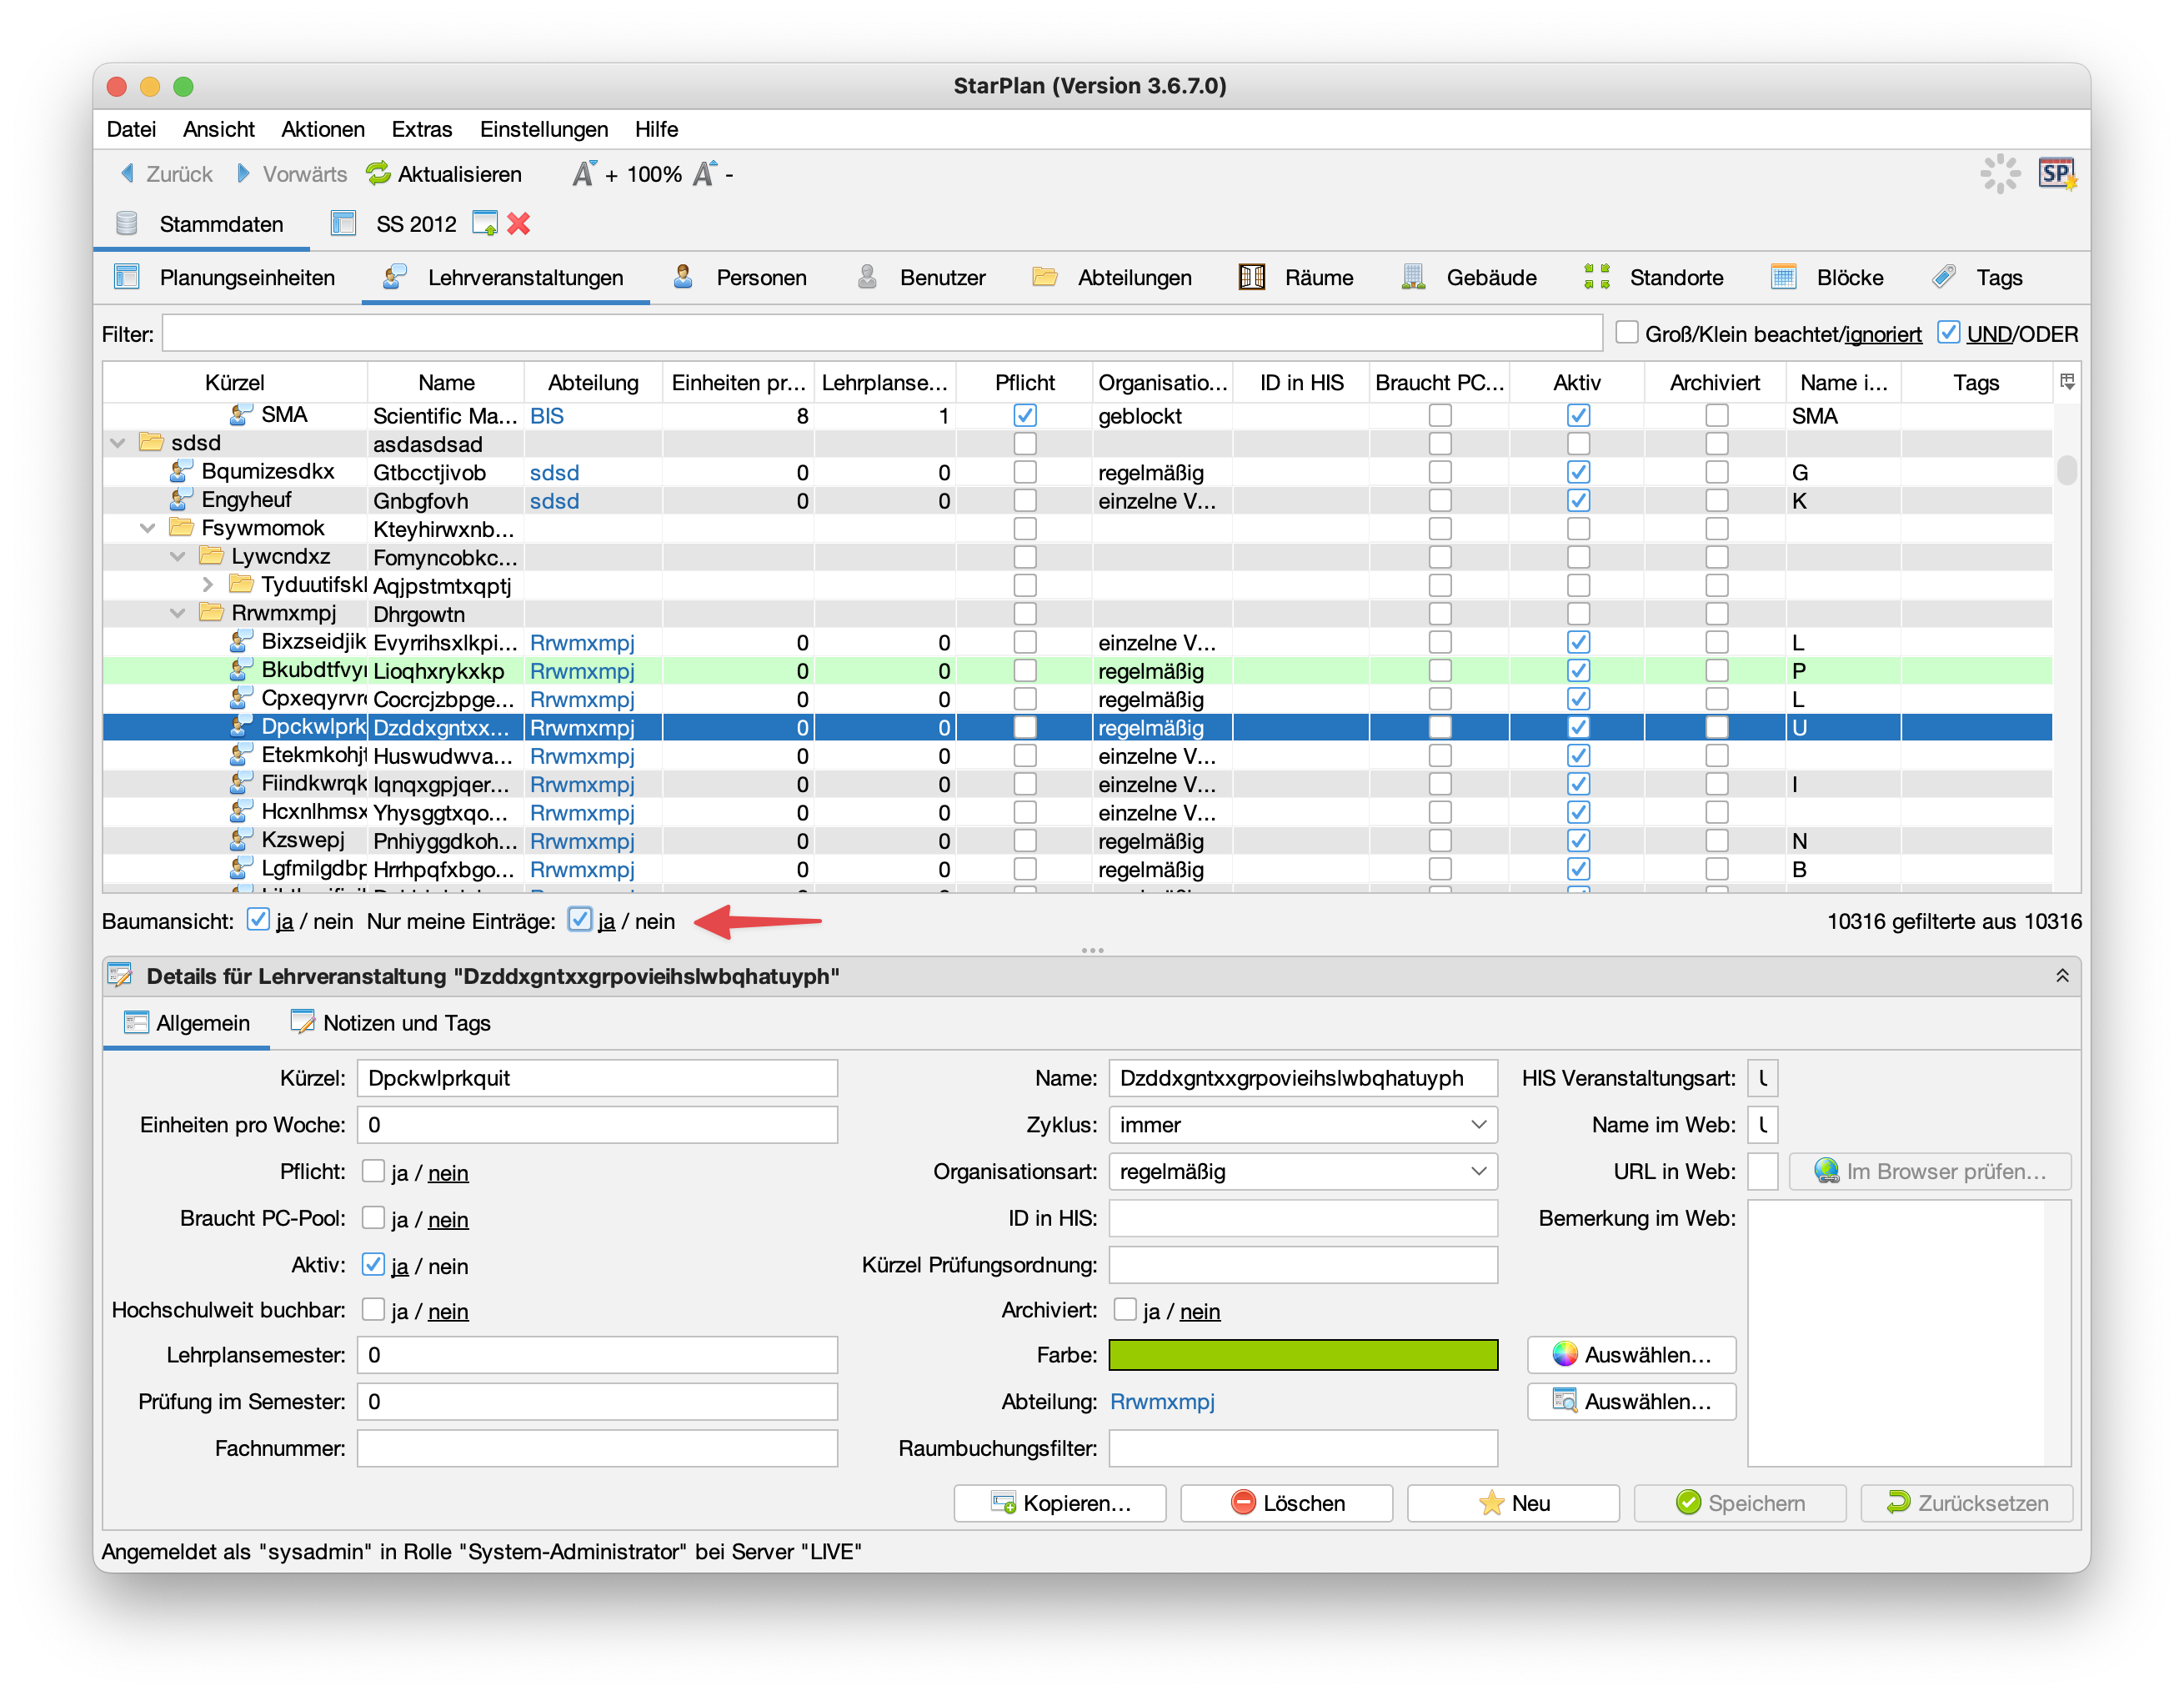Click the Löschen button
Viewport: 2184px width, 1696px height.
click(1286, 1503)
